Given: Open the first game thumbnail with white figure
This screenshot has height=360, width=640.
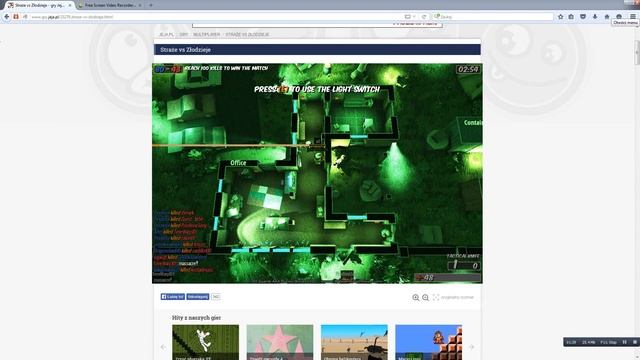Looking at the screenshot, I should click(x=206, y=342).
